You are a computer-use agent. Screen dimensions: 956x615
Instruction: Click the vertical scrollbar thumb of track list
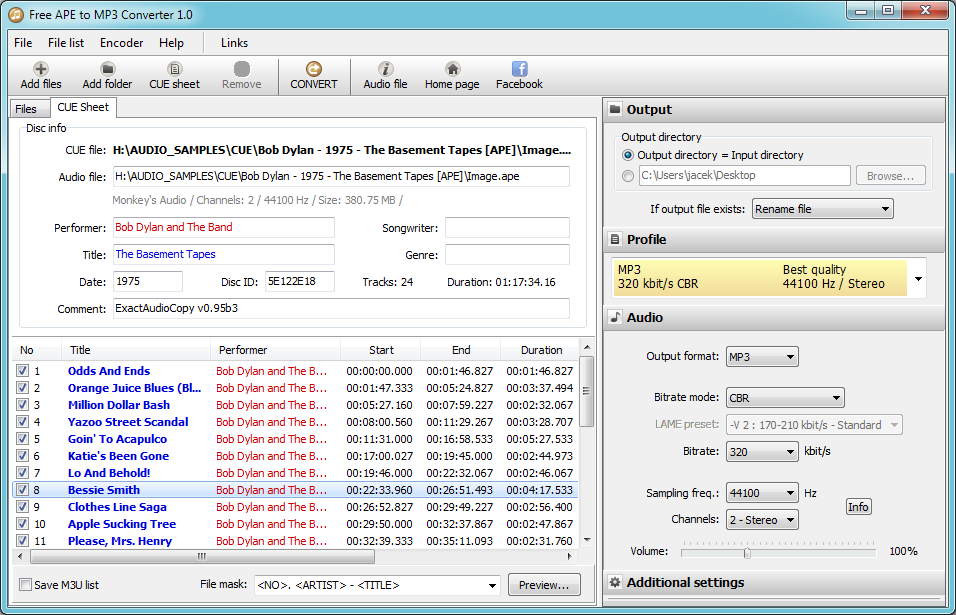click(x=587, y=391)
